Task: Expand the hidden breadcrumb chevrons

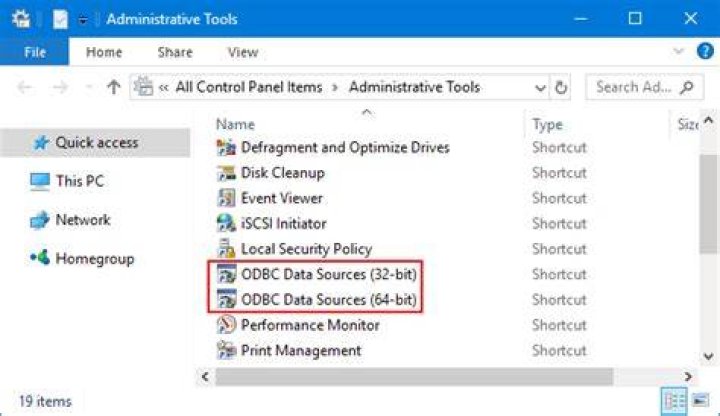Action: click(x=163, y=88)
